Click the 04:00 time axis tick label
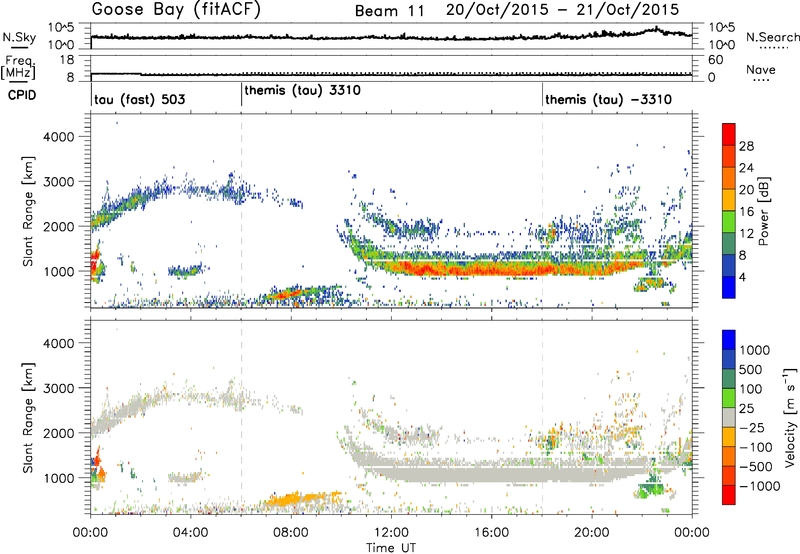 191,533
